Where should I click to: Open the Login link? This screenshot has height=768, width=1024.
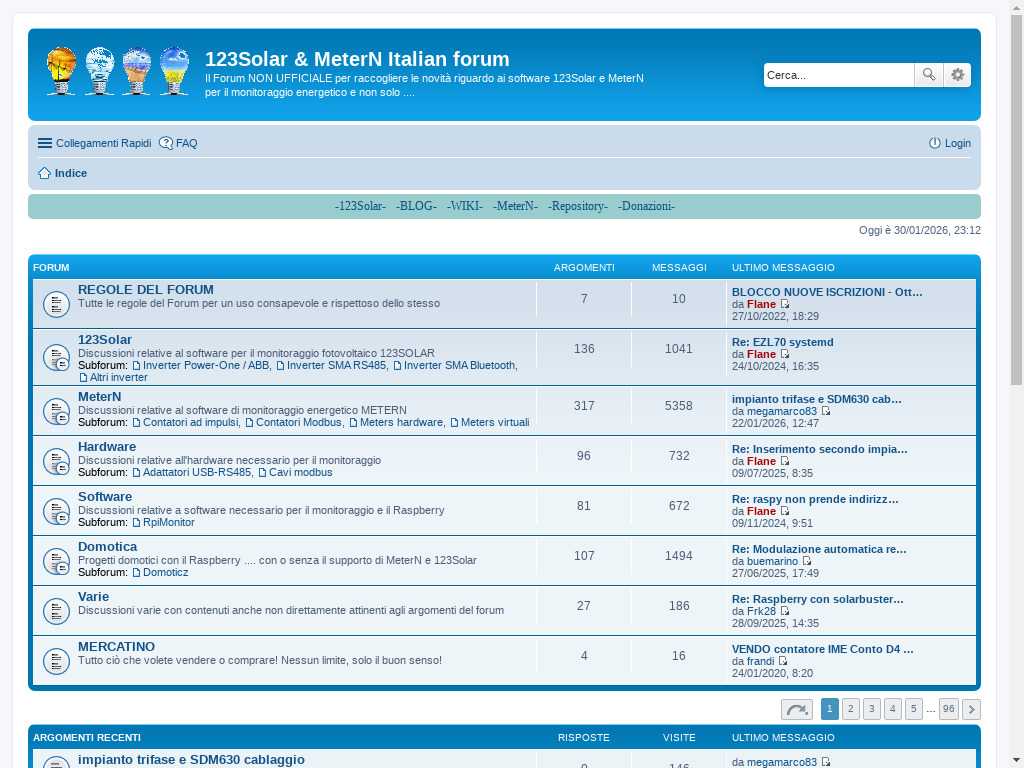(x=949, y=143)
